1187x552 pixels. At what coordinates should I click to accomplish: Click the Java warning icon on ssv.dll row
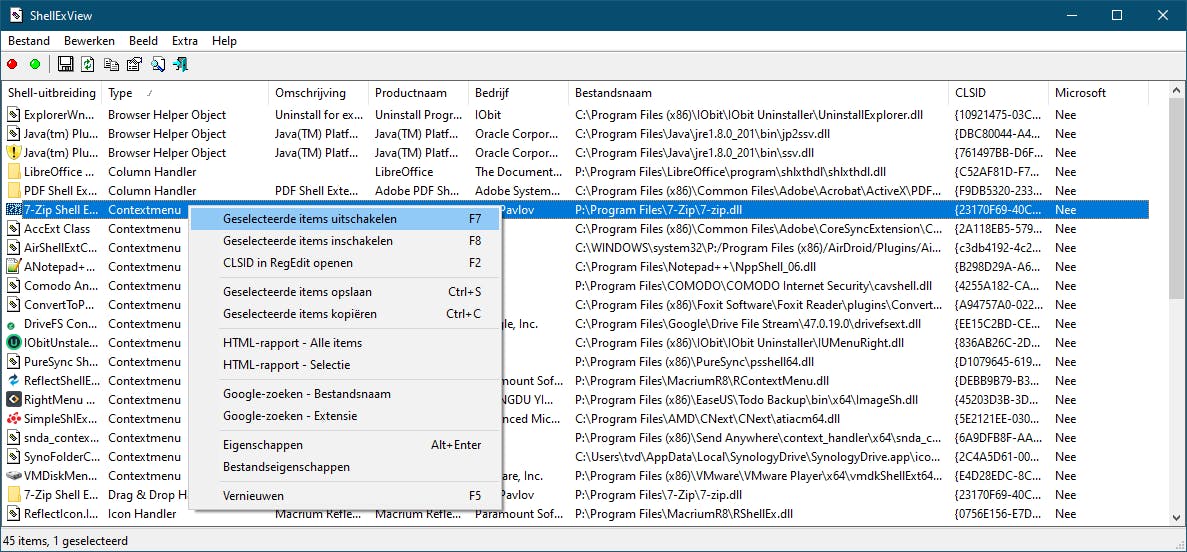pyautogui.click(x=13, y=152)
